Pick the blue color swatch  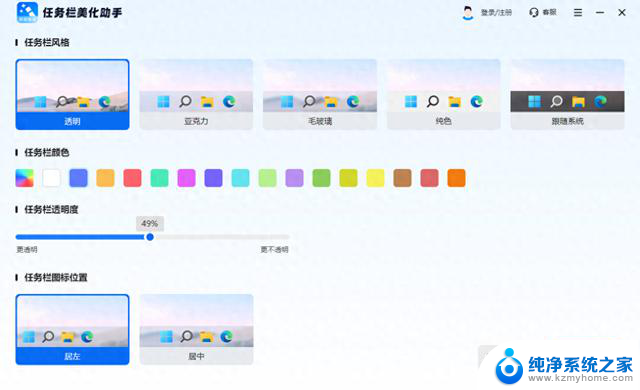[78, 178]
